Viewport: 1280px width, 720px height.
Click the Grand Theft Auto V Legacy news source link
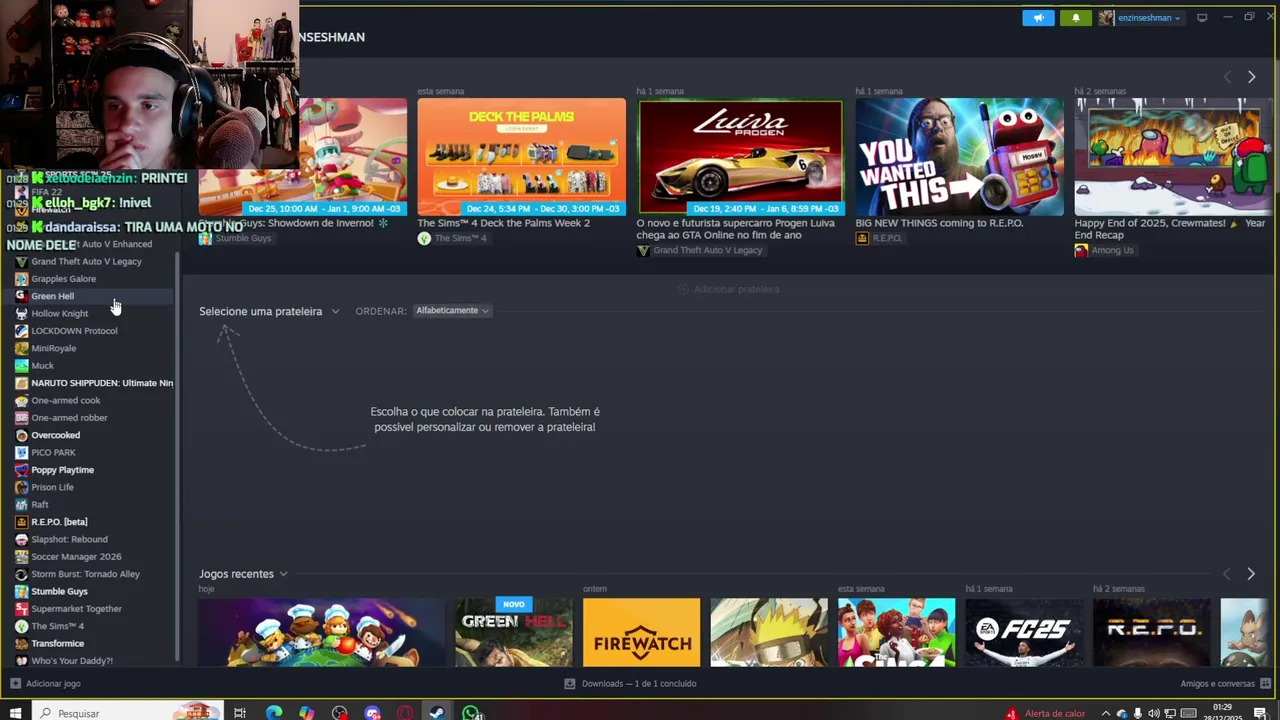point(707,250)
